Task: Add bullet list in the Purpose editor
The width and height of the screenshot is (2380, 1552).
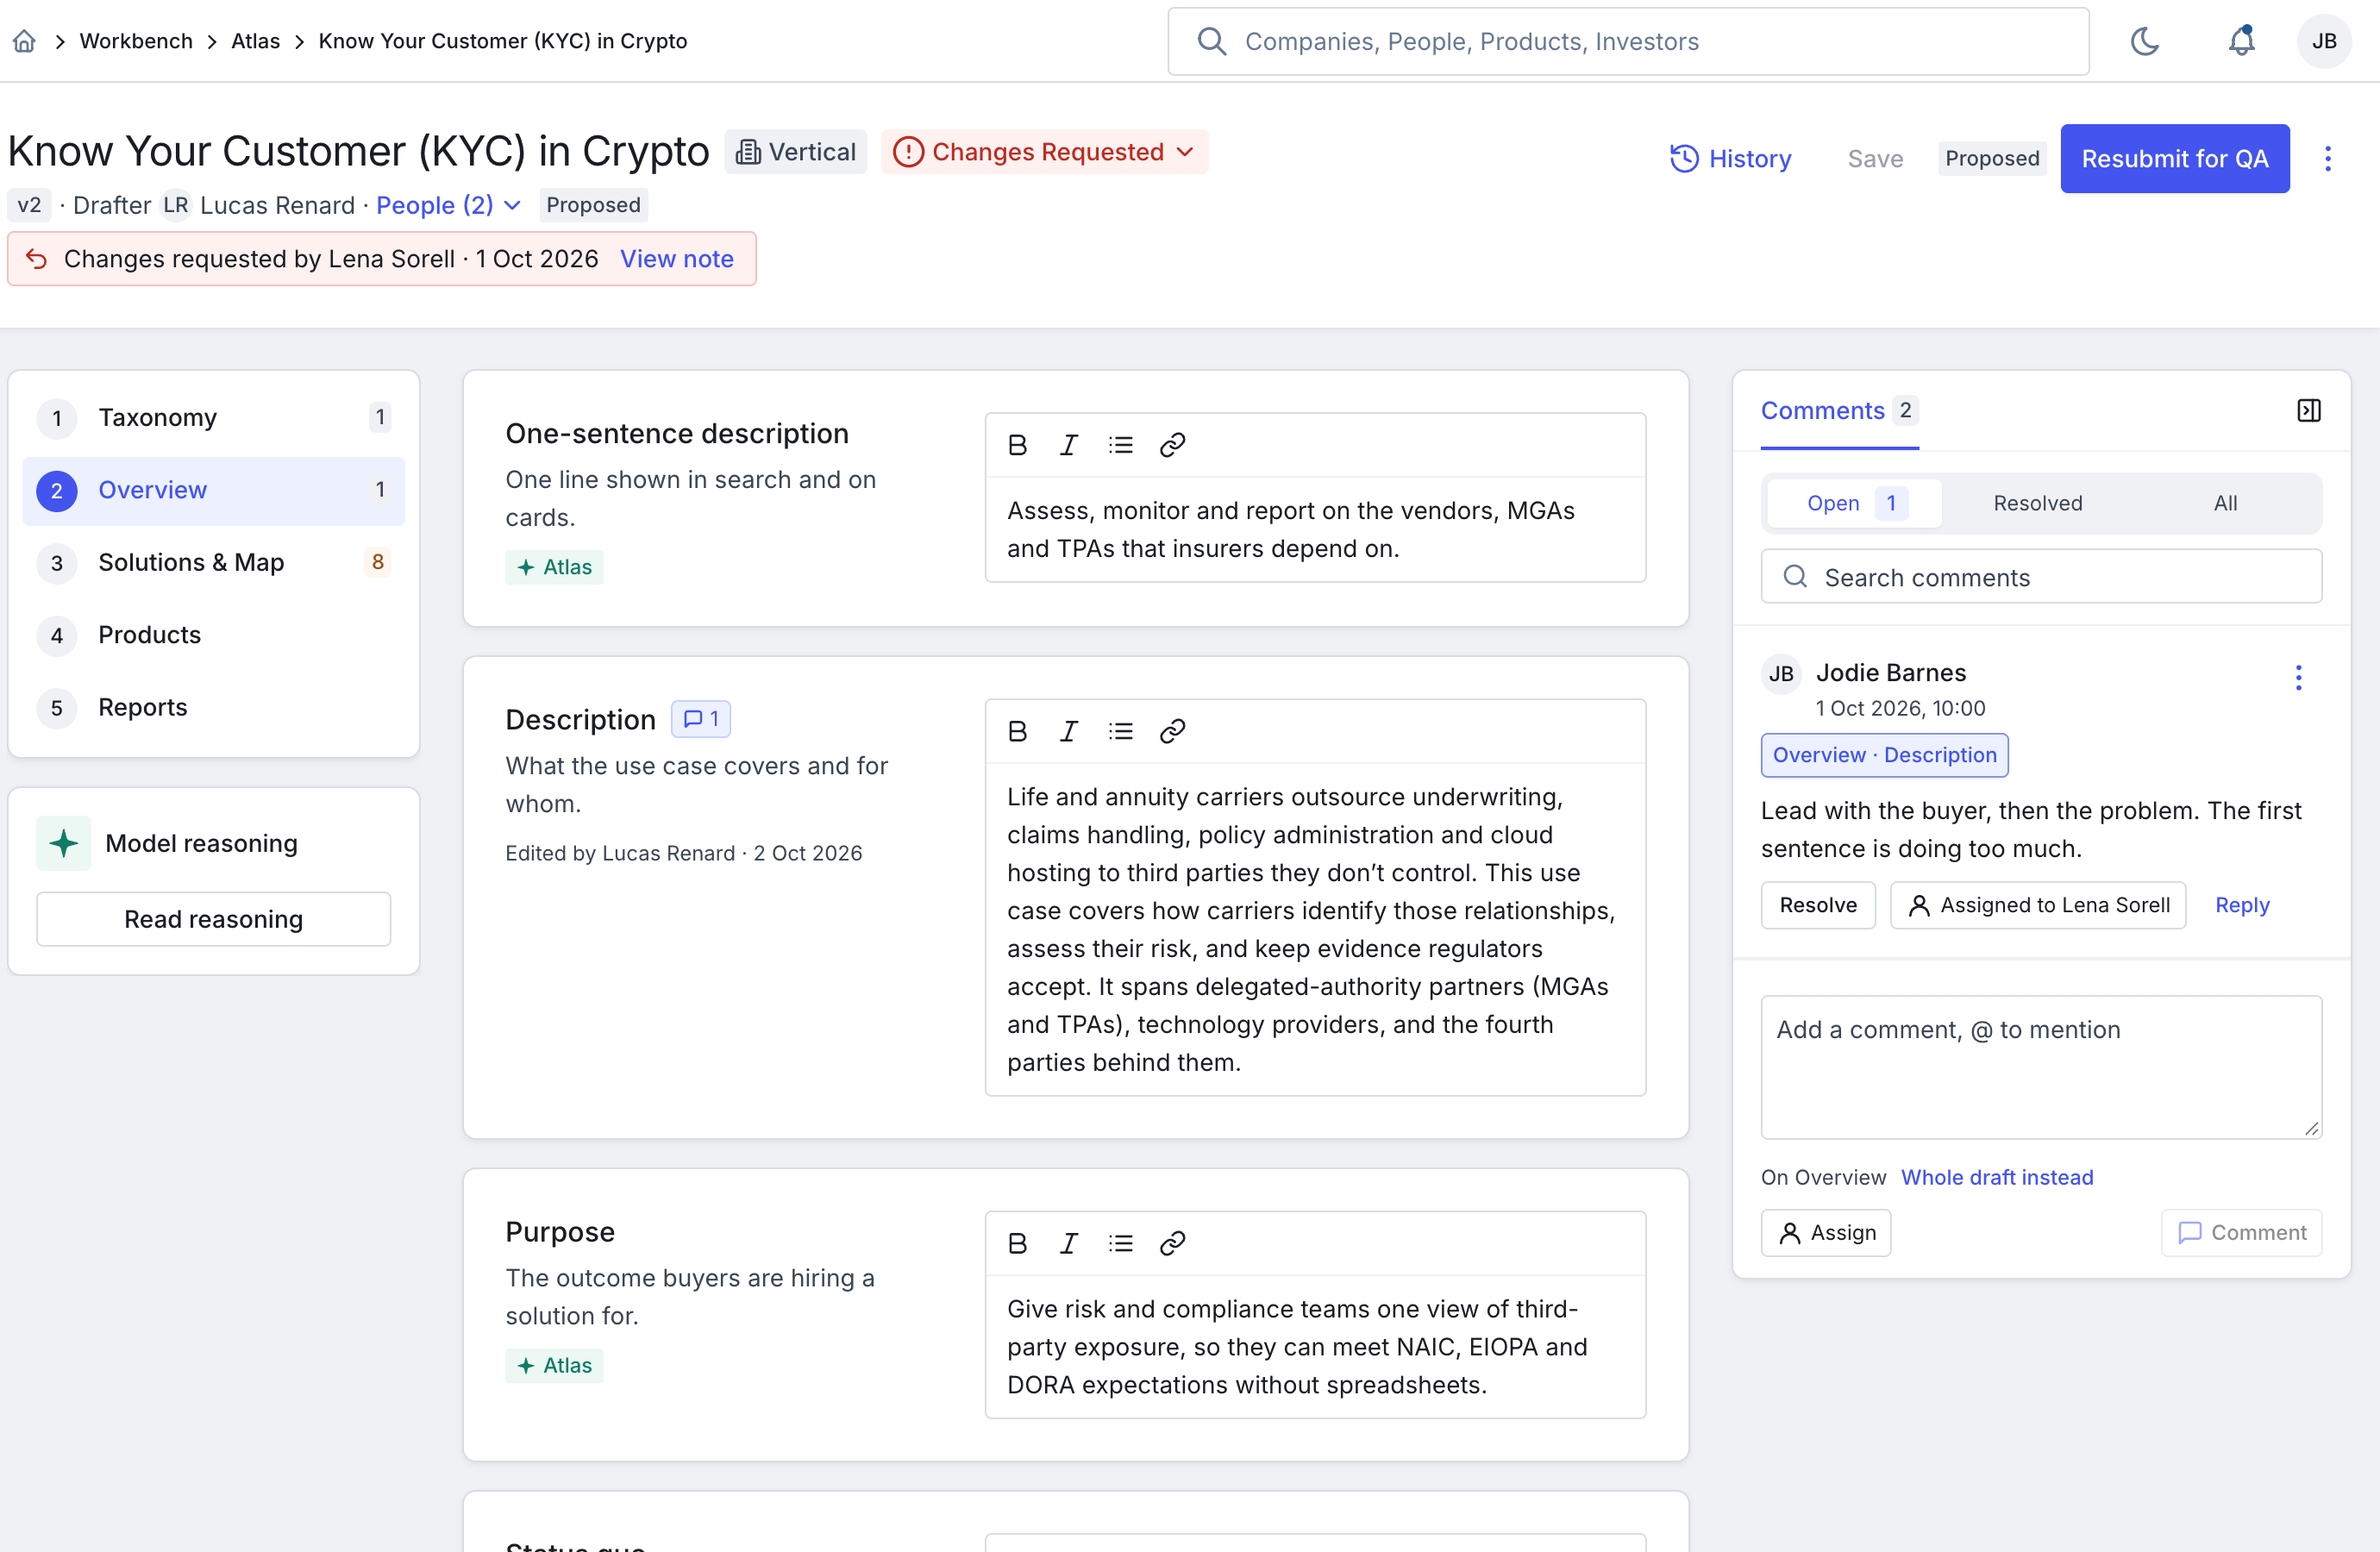Action: [x=1121, y=1243]
